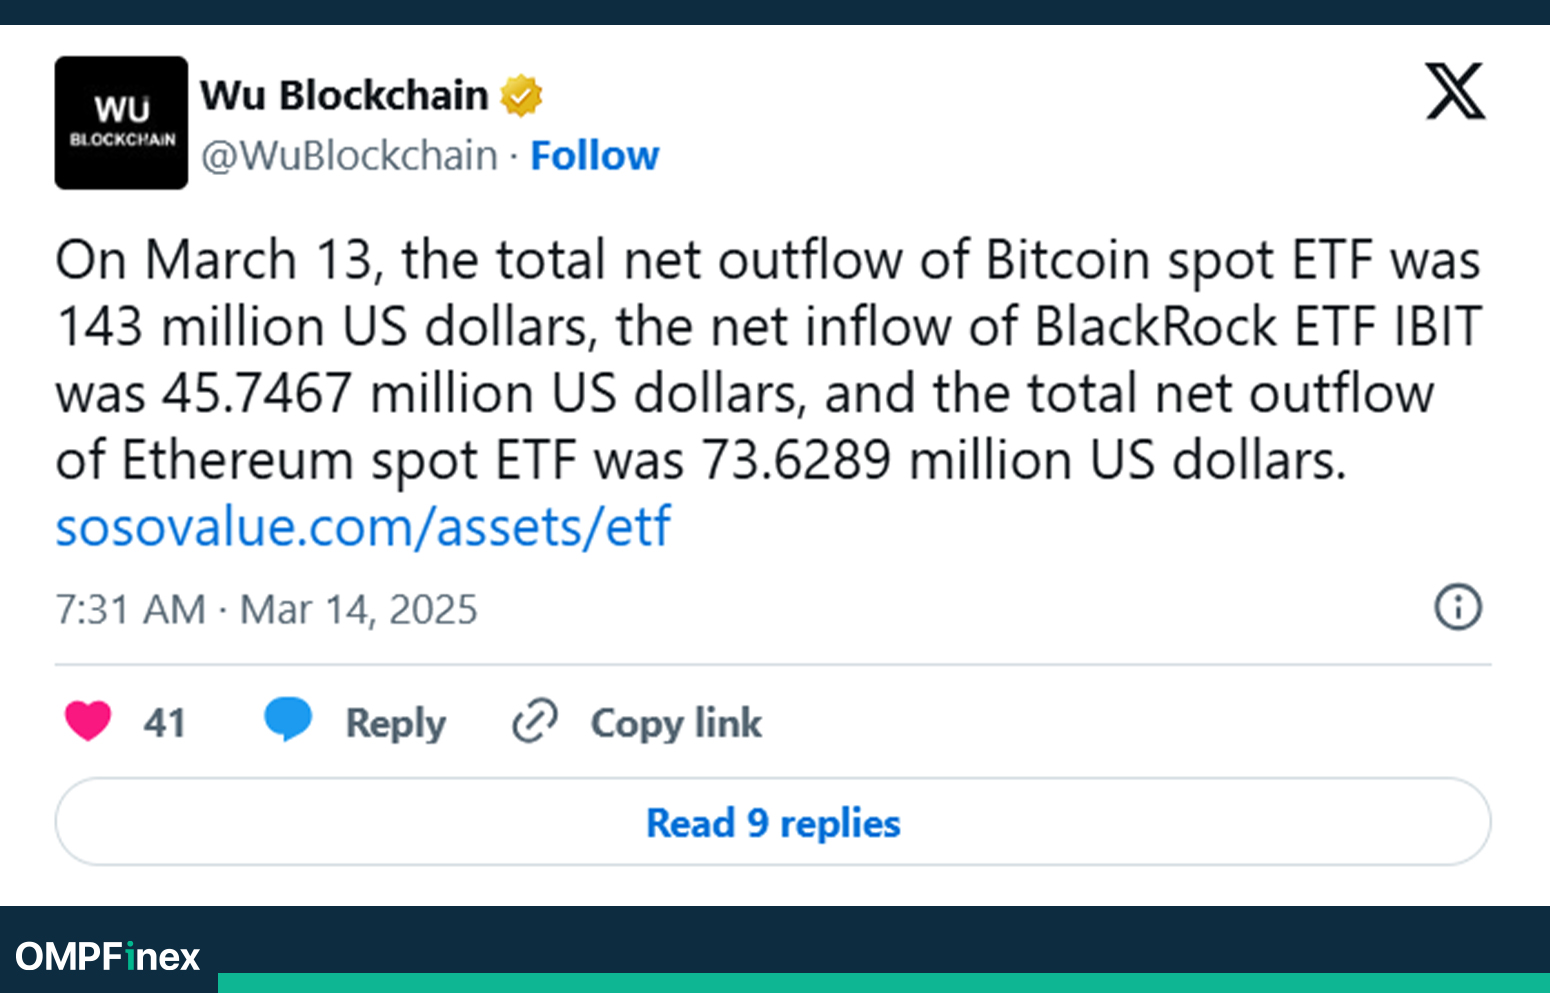
Task: Click the Copy link label
Action: 676,723
